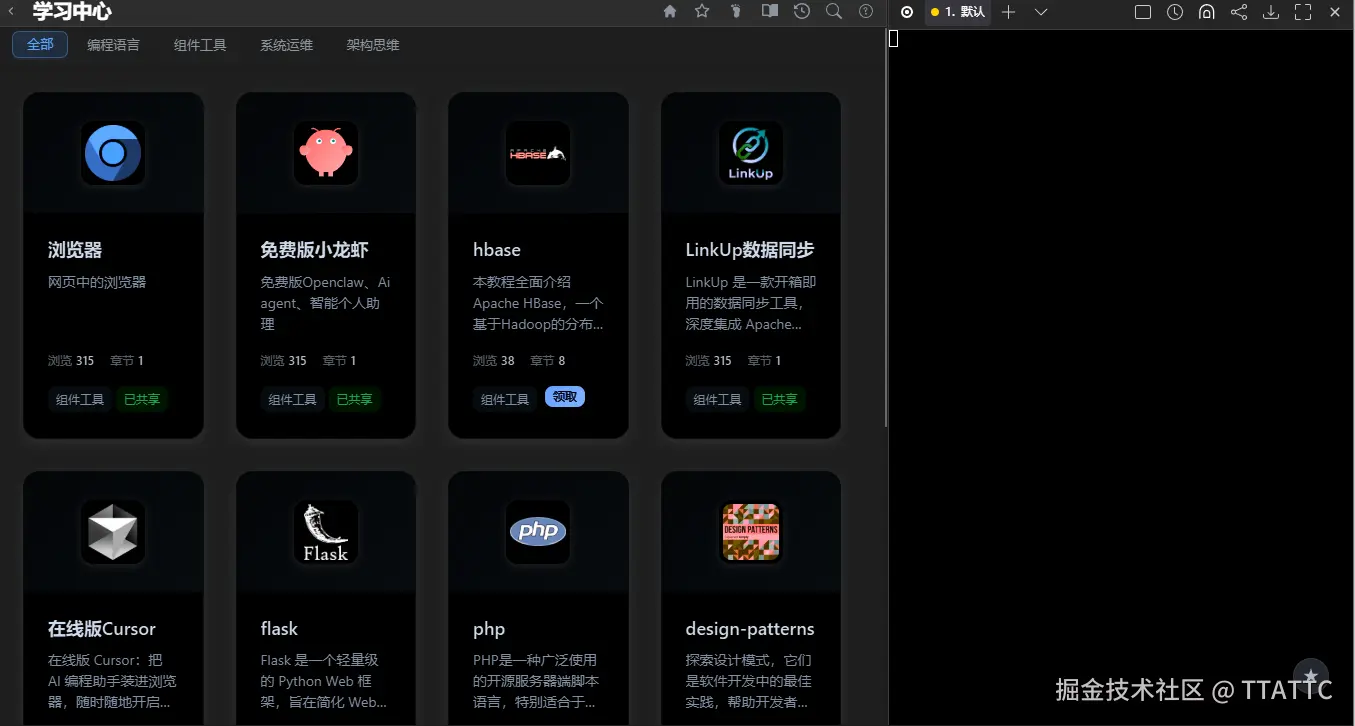The height and width of the screenshot is (726, 1355).
Task: Select the 1. 默认 terminal tab
Action: coord(958,12)
